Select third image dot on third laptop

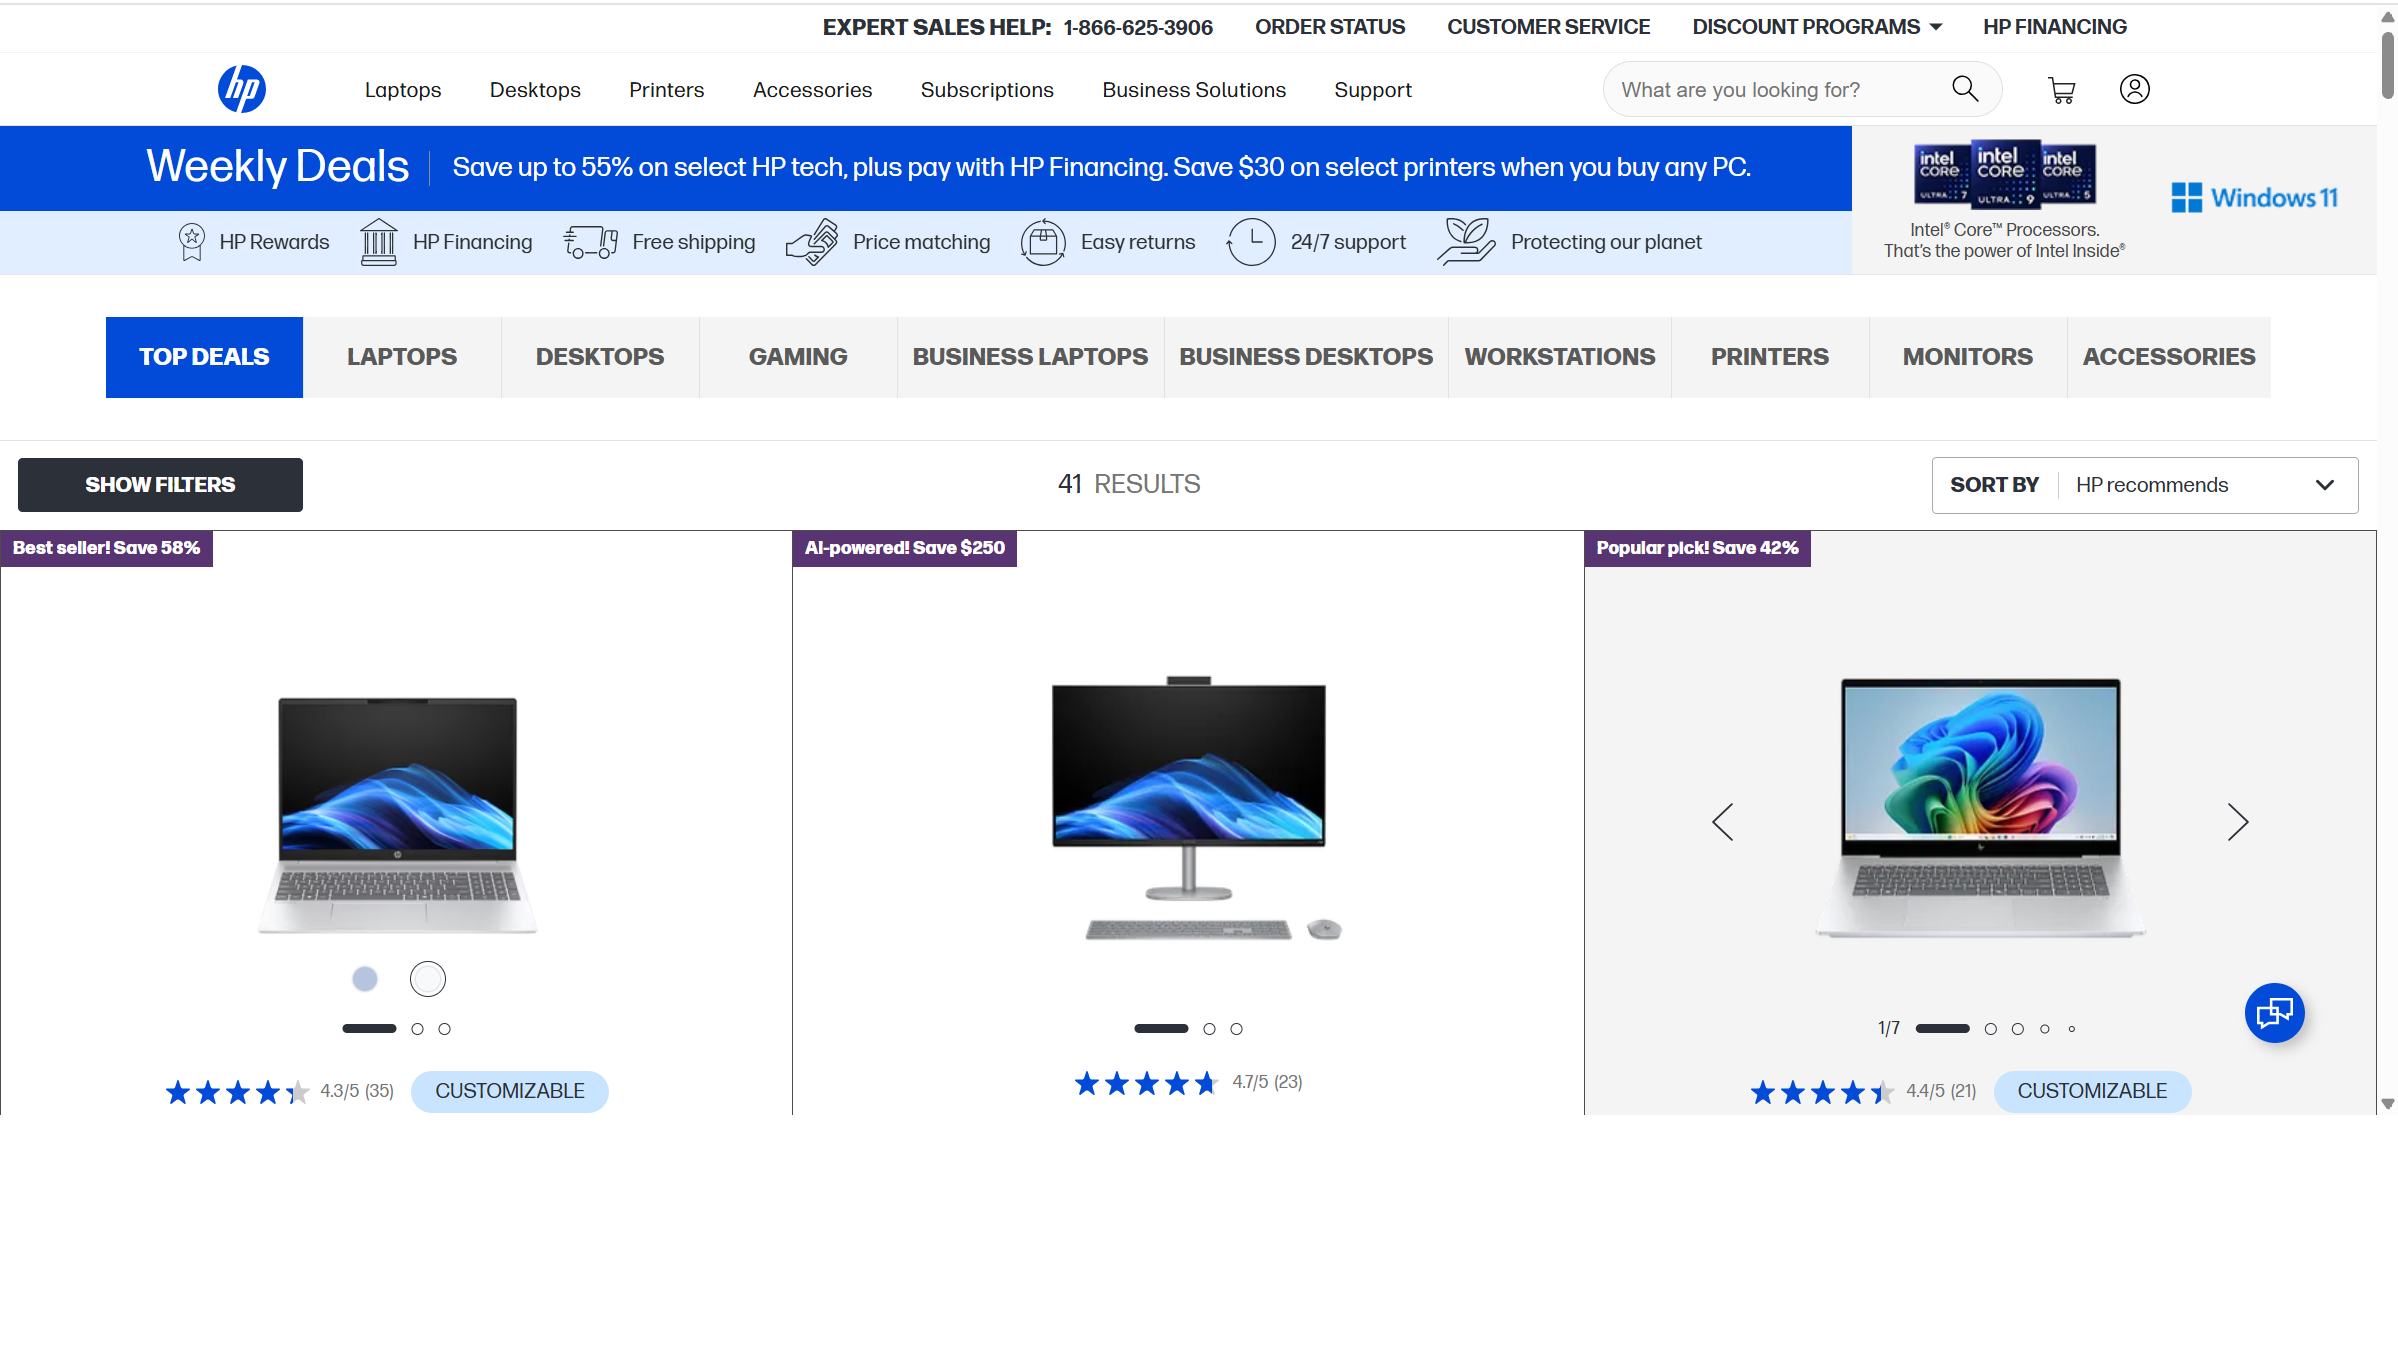pos(2018,1029)
